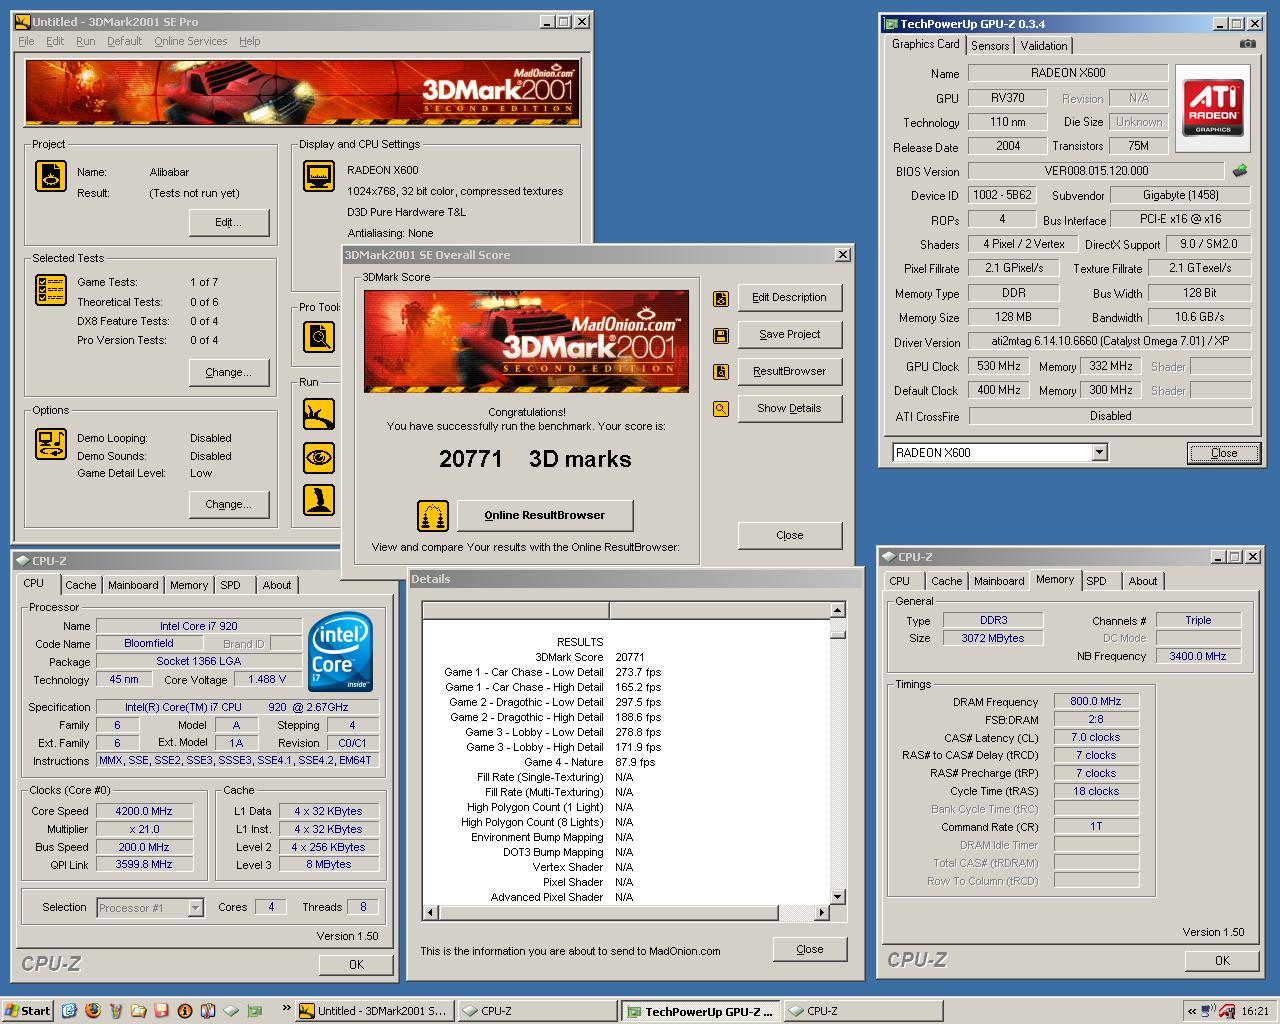Viewport: 1280px width, 1024px height.
Task: Click the Core Speed 4200.0 MHz field
Action: 144,811
